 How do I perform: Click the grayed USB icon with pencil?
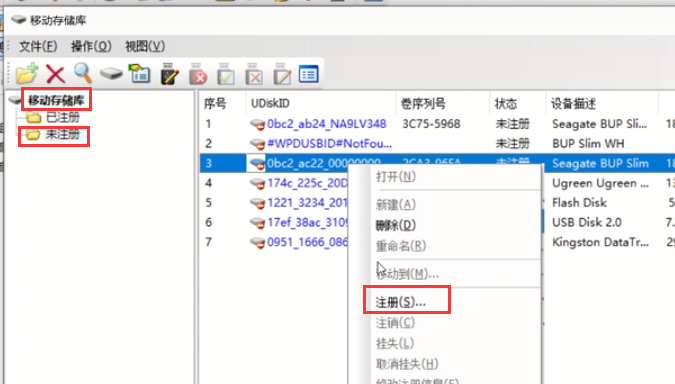click(x=282, y=74)
